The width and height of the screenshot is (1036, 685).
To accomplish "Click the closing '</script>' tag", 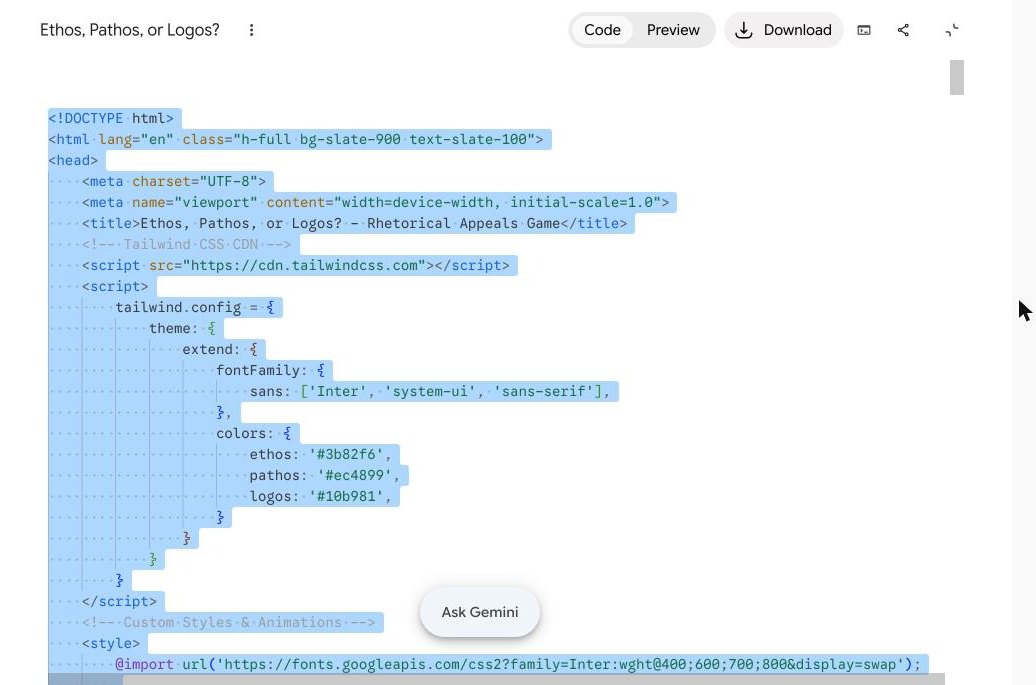I will click(120, 602).
